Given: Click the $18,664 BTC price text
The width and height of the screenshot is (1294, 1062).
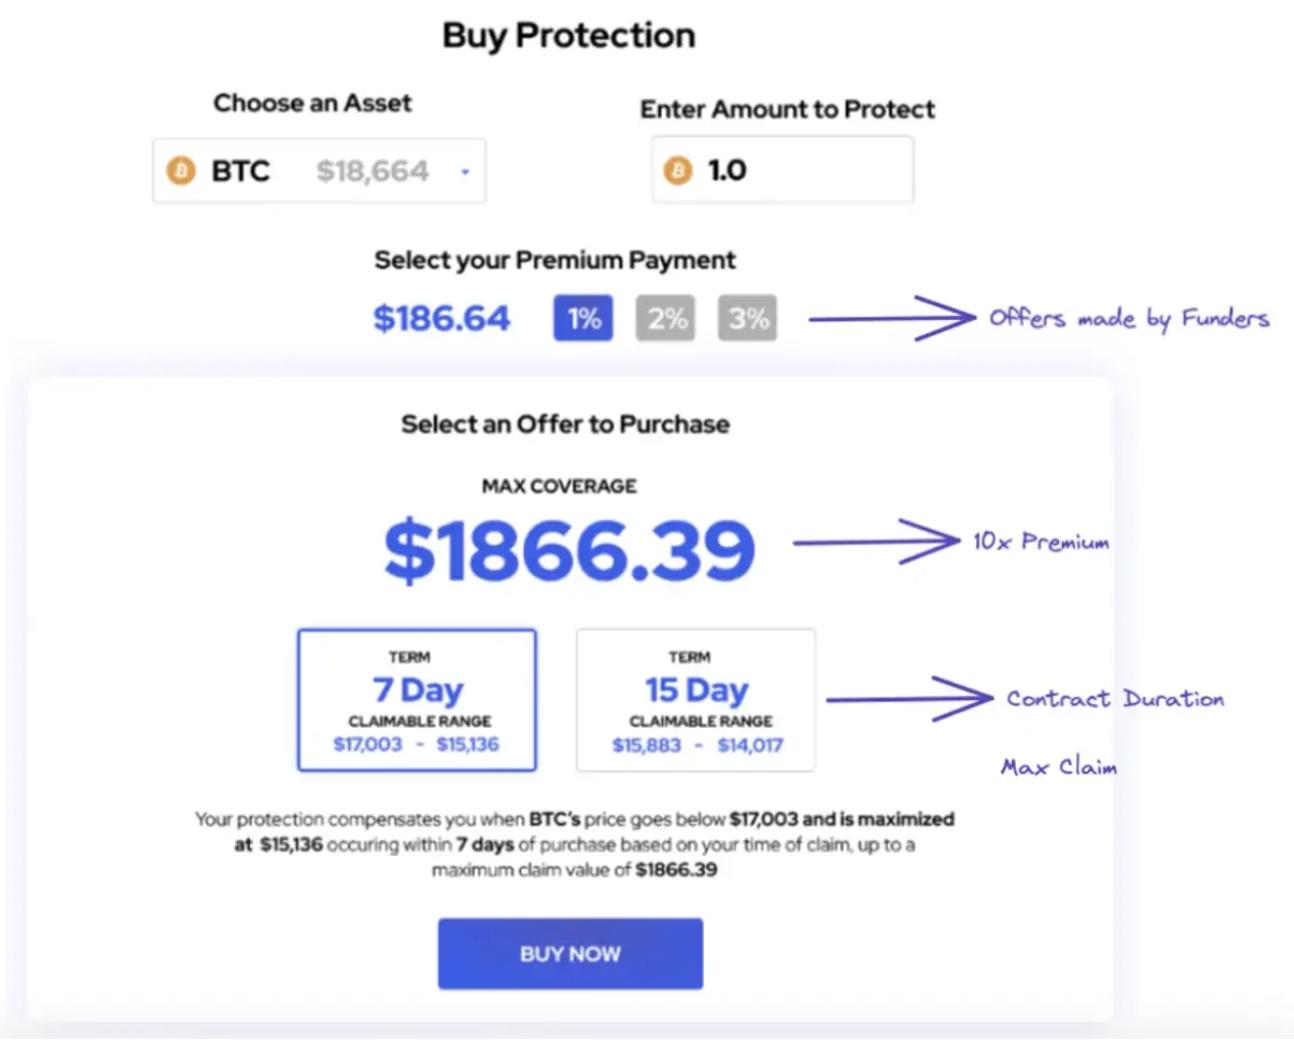Looking at the screenshot, I should (x=372, y=172).
